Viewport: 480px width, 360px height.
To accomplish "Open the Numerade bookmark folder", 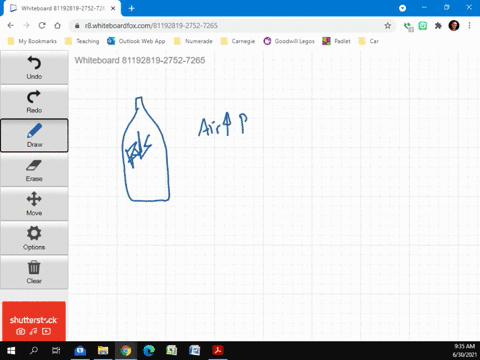I will pos(193,41).
